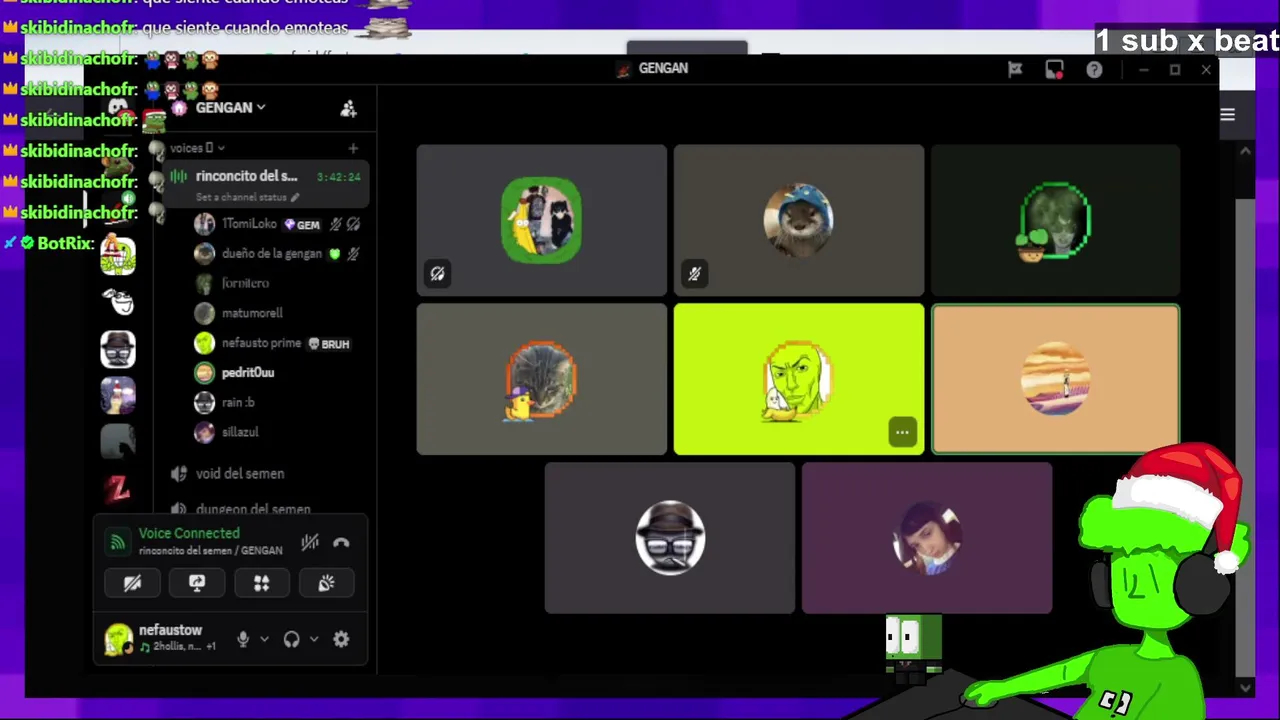The width and height of the screenshot is (1280, 720).
Task: Focus the green-ringed speaking participant tile
Action: (x=1055, y=220)
